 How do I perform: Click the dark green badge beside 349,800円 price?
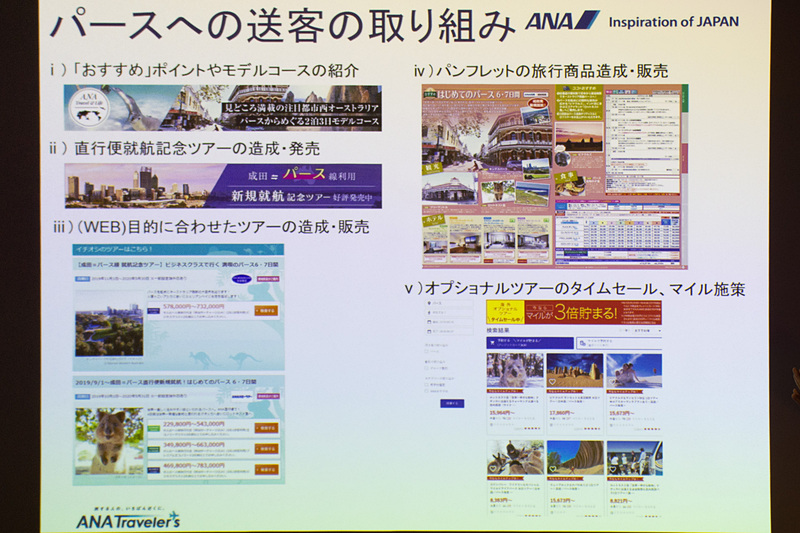pos(154,449)
